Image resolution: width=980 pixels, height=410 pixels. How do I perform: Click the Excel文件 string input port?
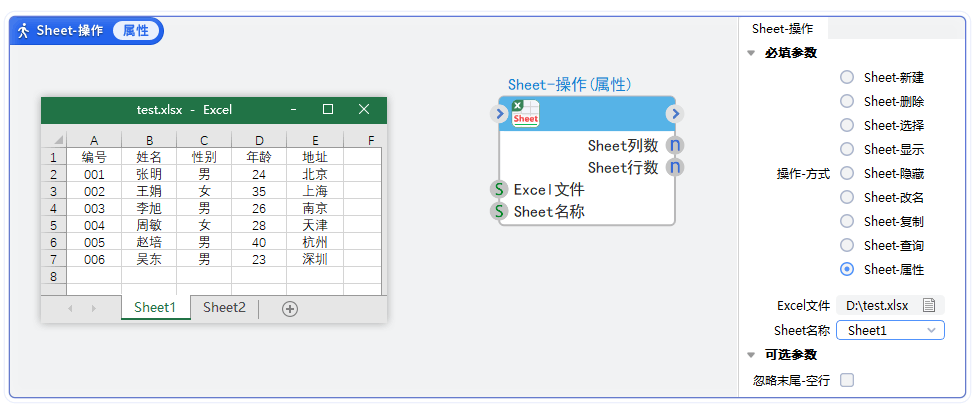499,189
